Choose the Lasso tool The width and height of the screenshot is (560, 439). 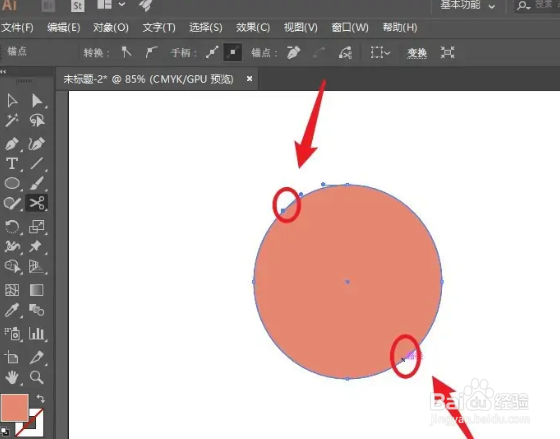click(37, 120)
